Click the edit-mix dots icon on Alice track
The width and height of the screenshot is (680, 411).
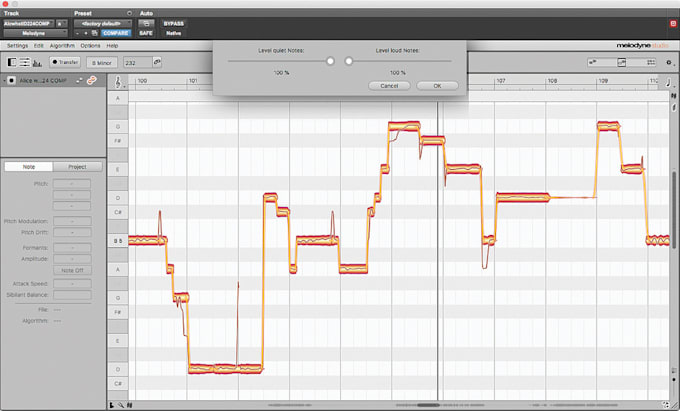click(79, 80)
